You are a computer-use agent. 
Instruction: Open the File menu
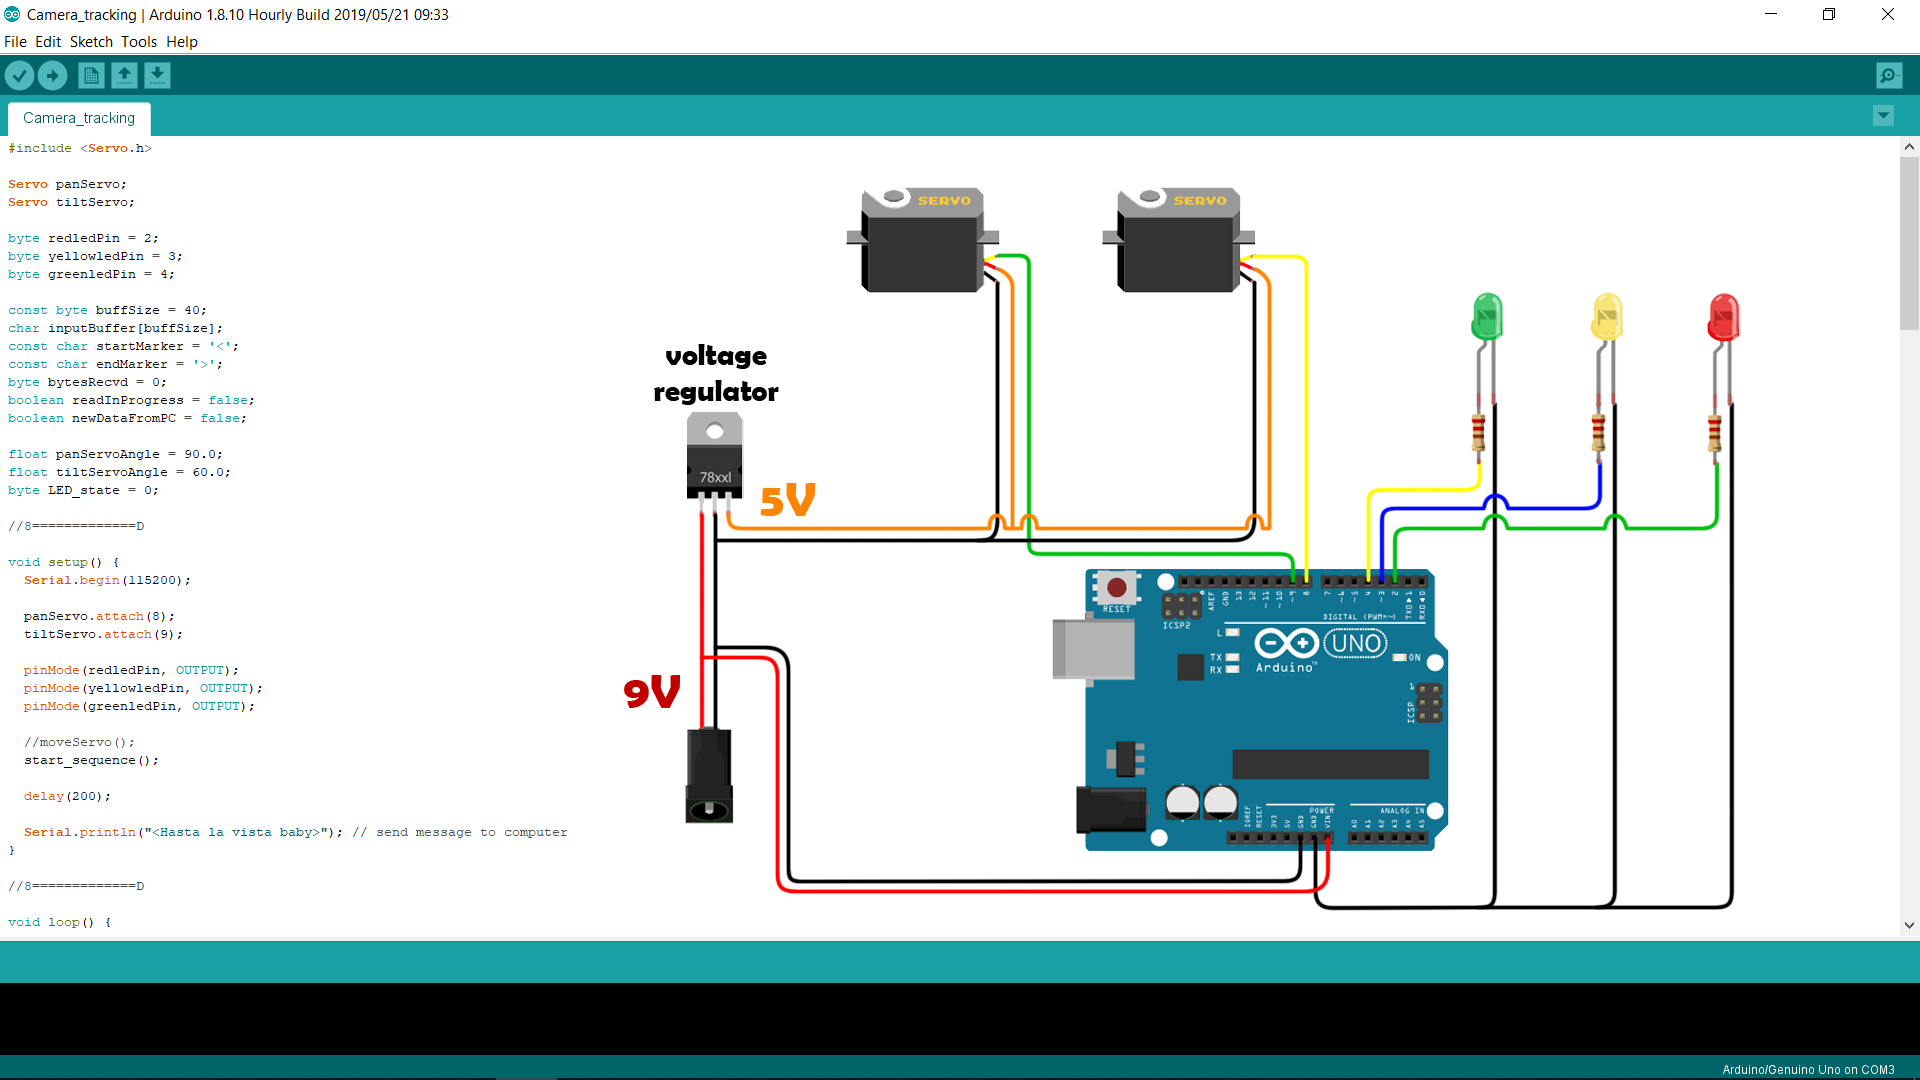[x=15, y=42]
